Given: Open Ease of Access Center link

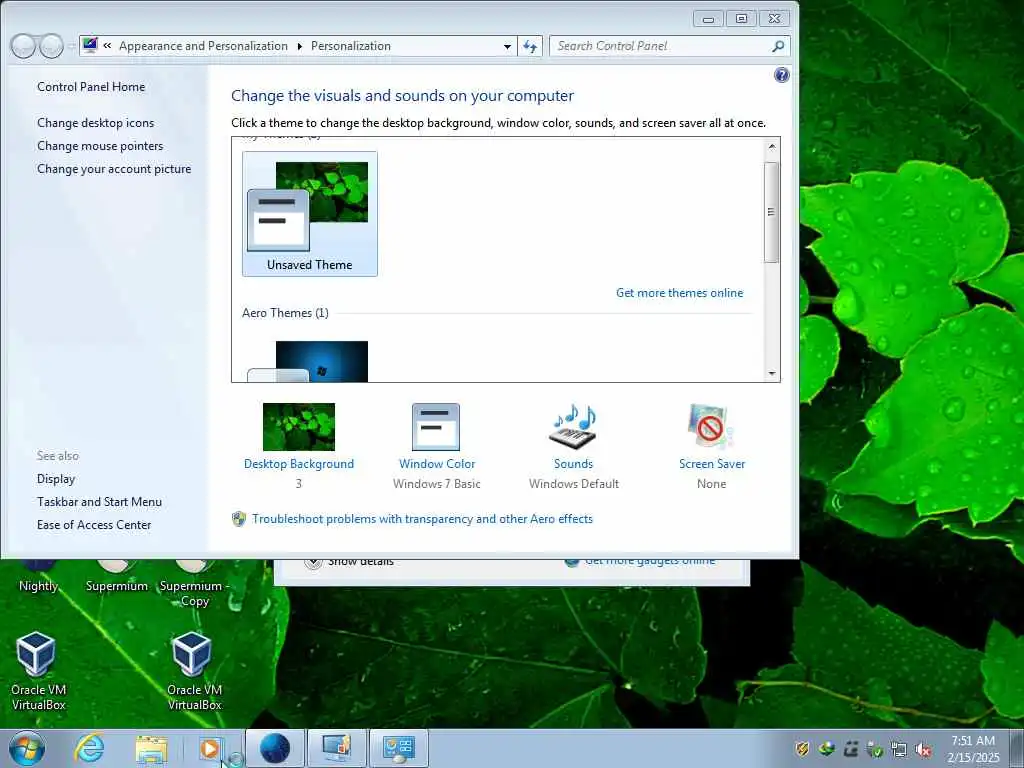Looking at the screenshot, I should pyautogui.click(x=94, y=524).
